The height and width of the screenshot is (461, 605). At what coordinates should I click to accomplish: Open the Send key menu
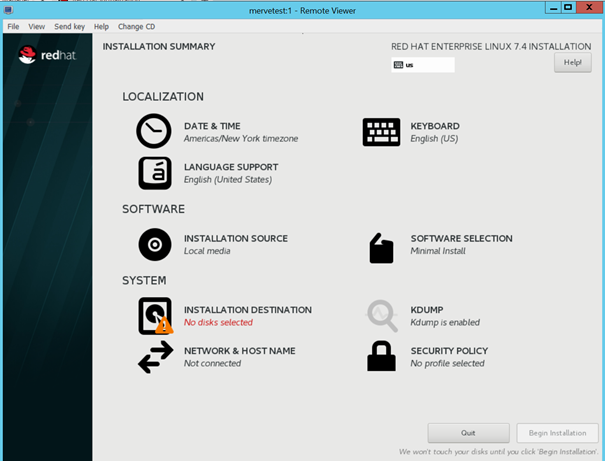(x=69, y=27)
